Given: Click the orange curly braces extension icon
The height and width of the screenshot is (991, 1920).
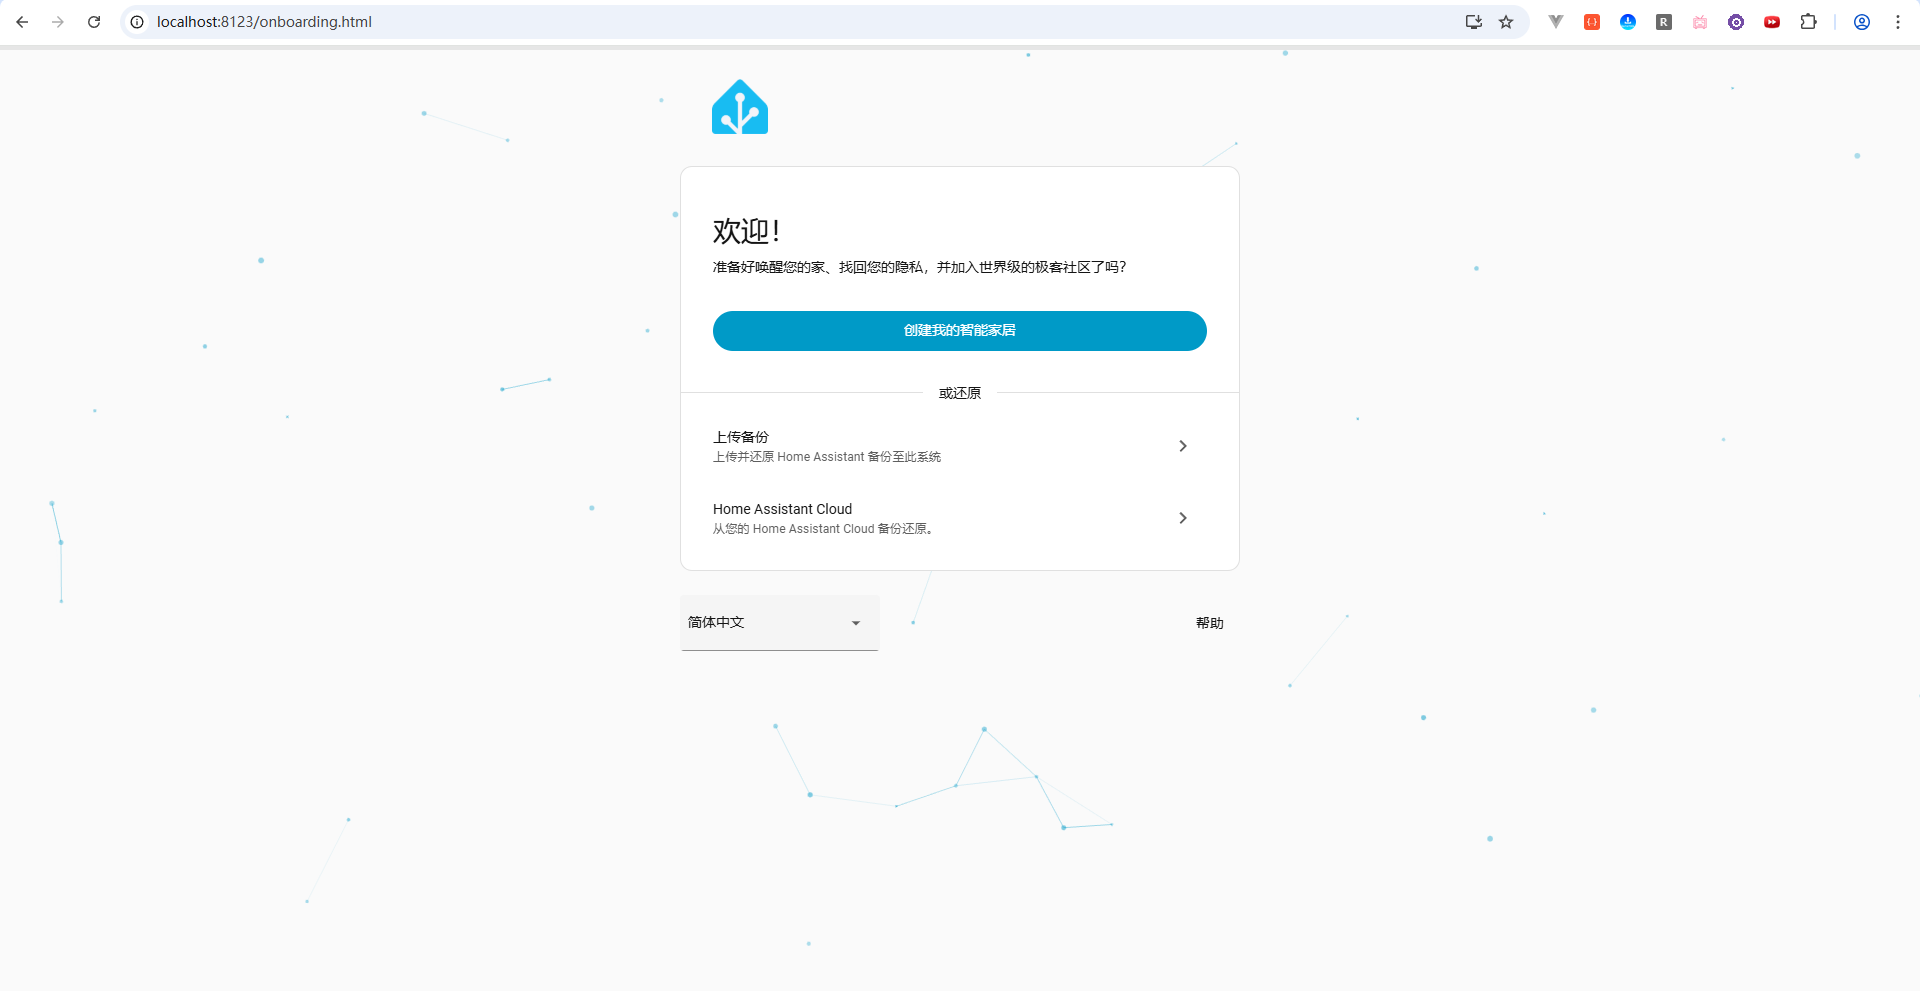Looking at the screenshot, I should pyautogui.click(x=1592, y=22).
